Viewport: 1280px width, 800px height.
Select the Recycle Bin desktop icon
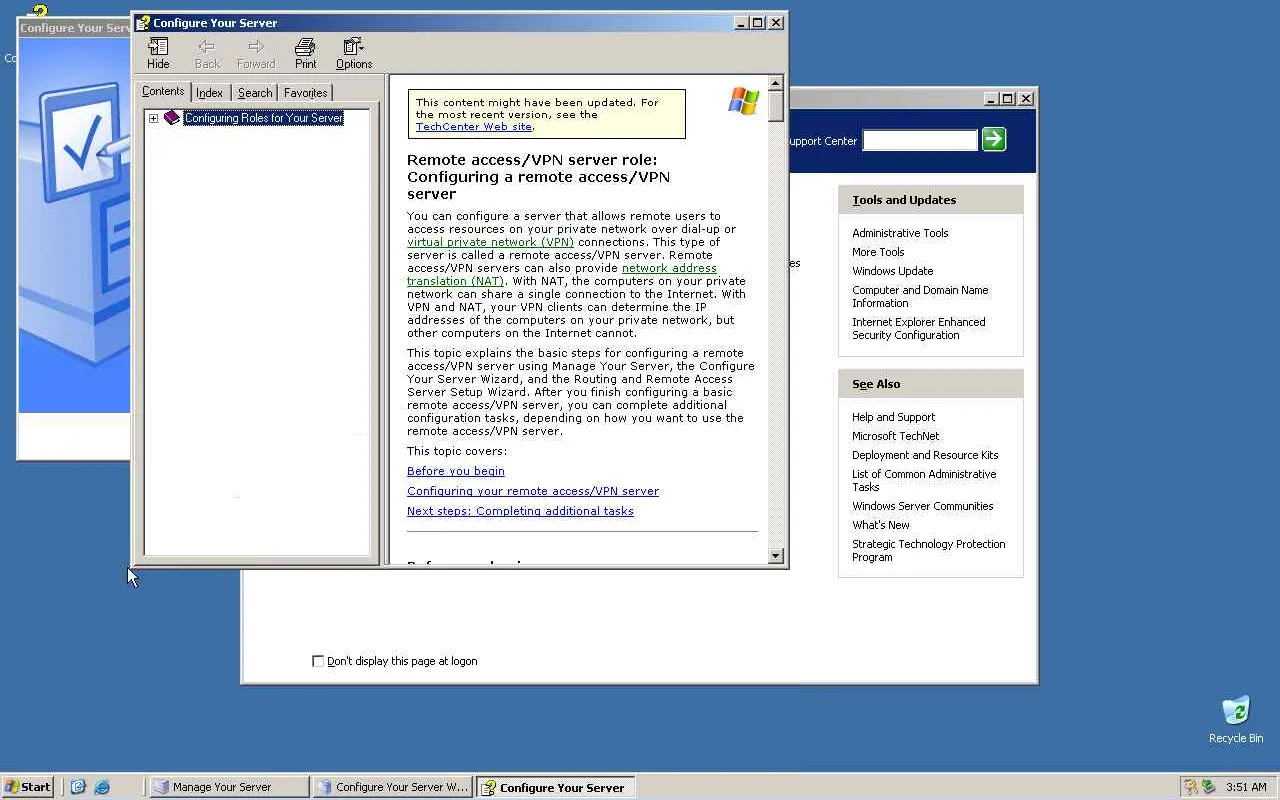point(1236,720)
